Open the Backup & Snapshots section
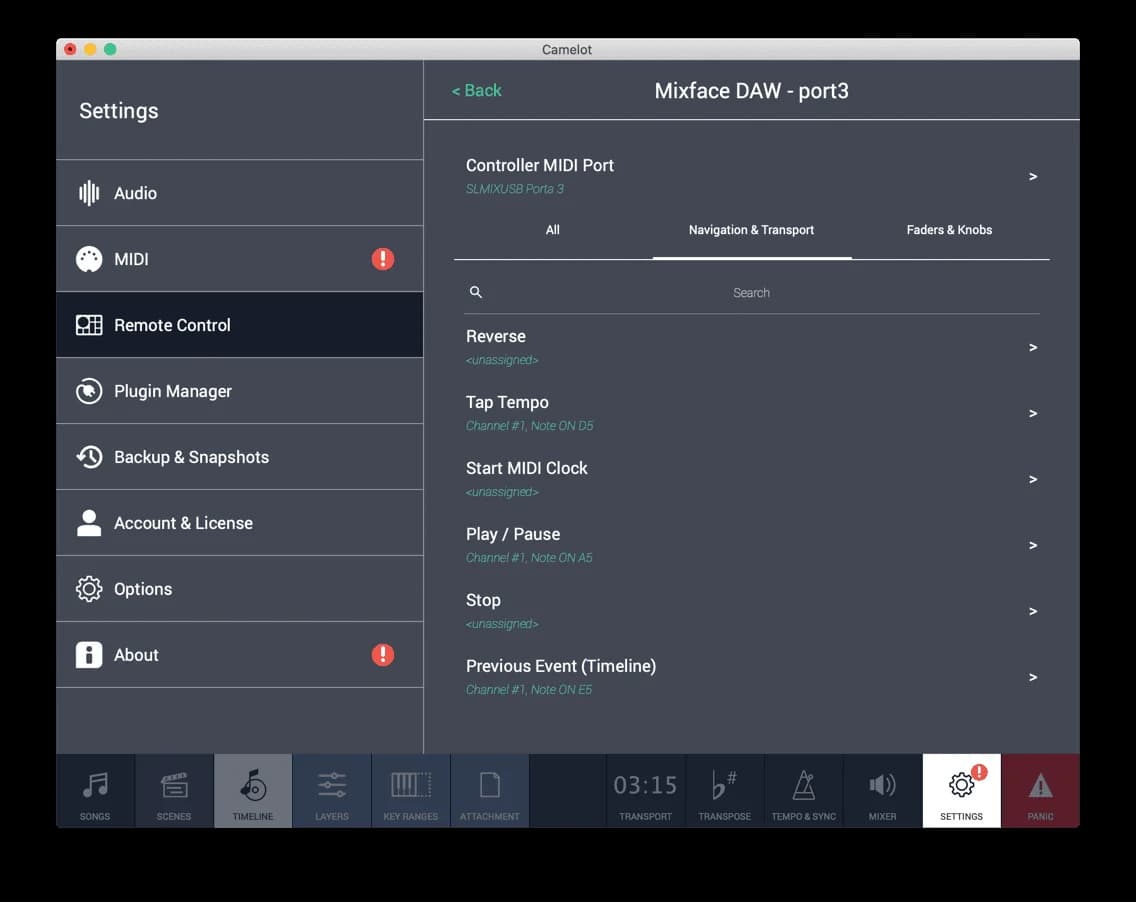Screen dimensions: 1136x902 (240, 456)
